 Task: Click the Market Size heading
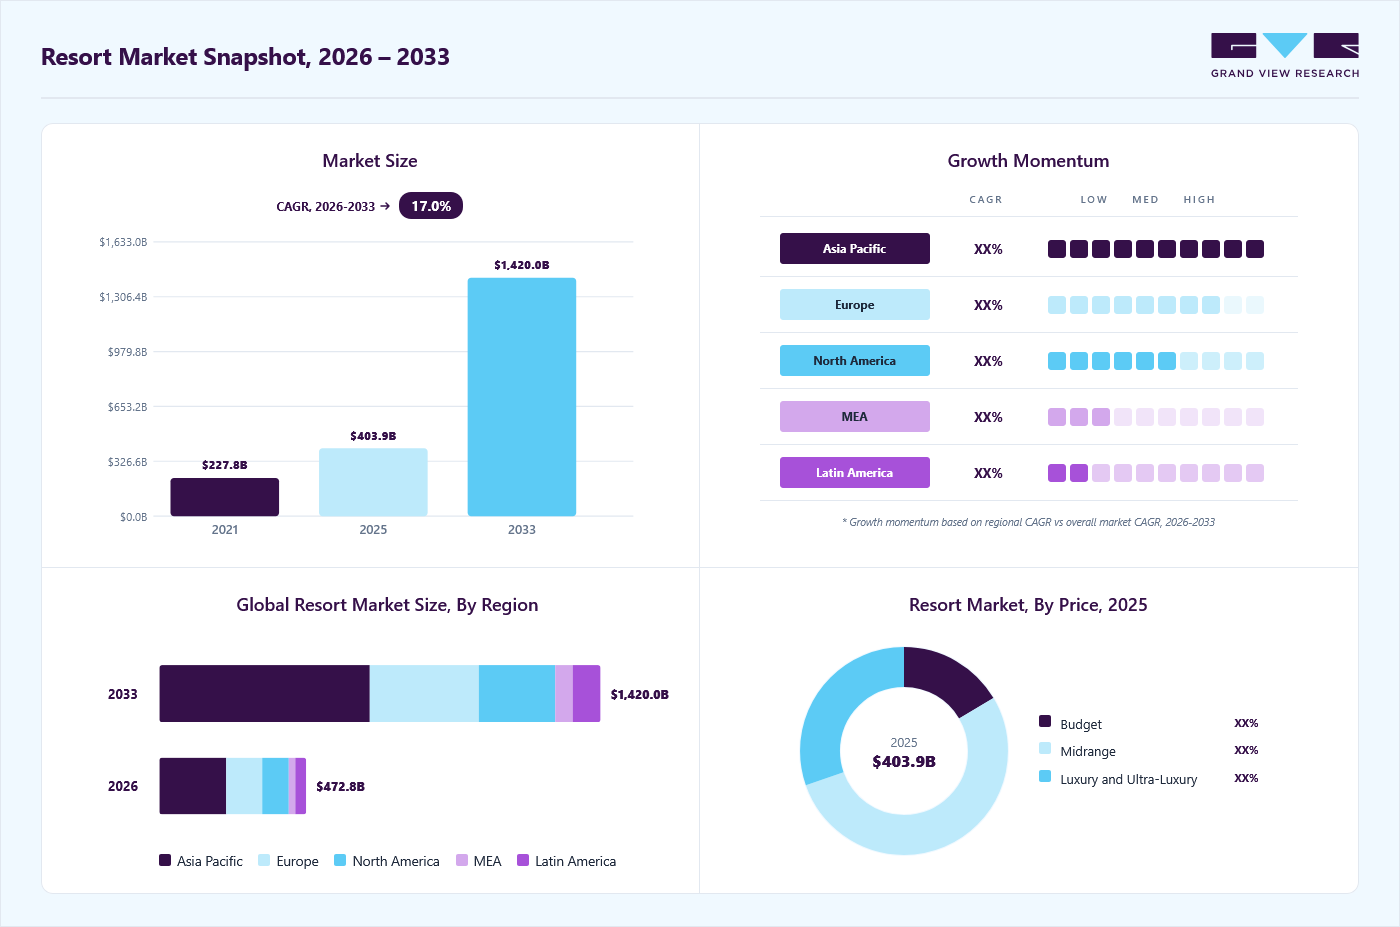tap(370, 161)
